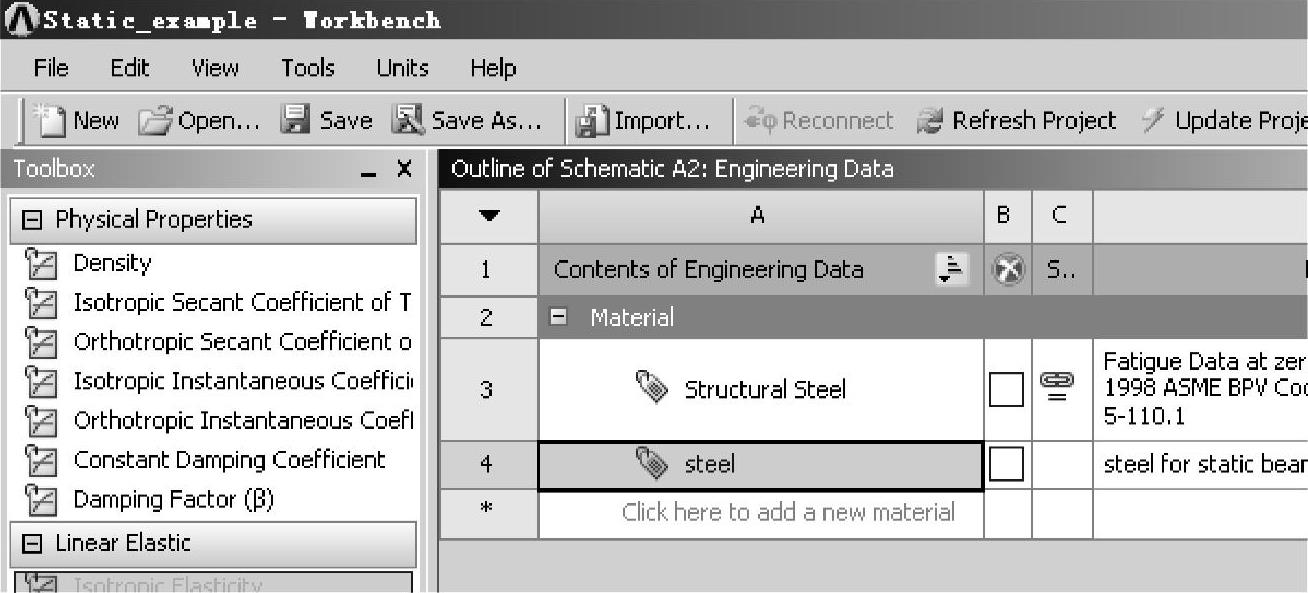Click the Save As toolbar icon

point(408,121)
